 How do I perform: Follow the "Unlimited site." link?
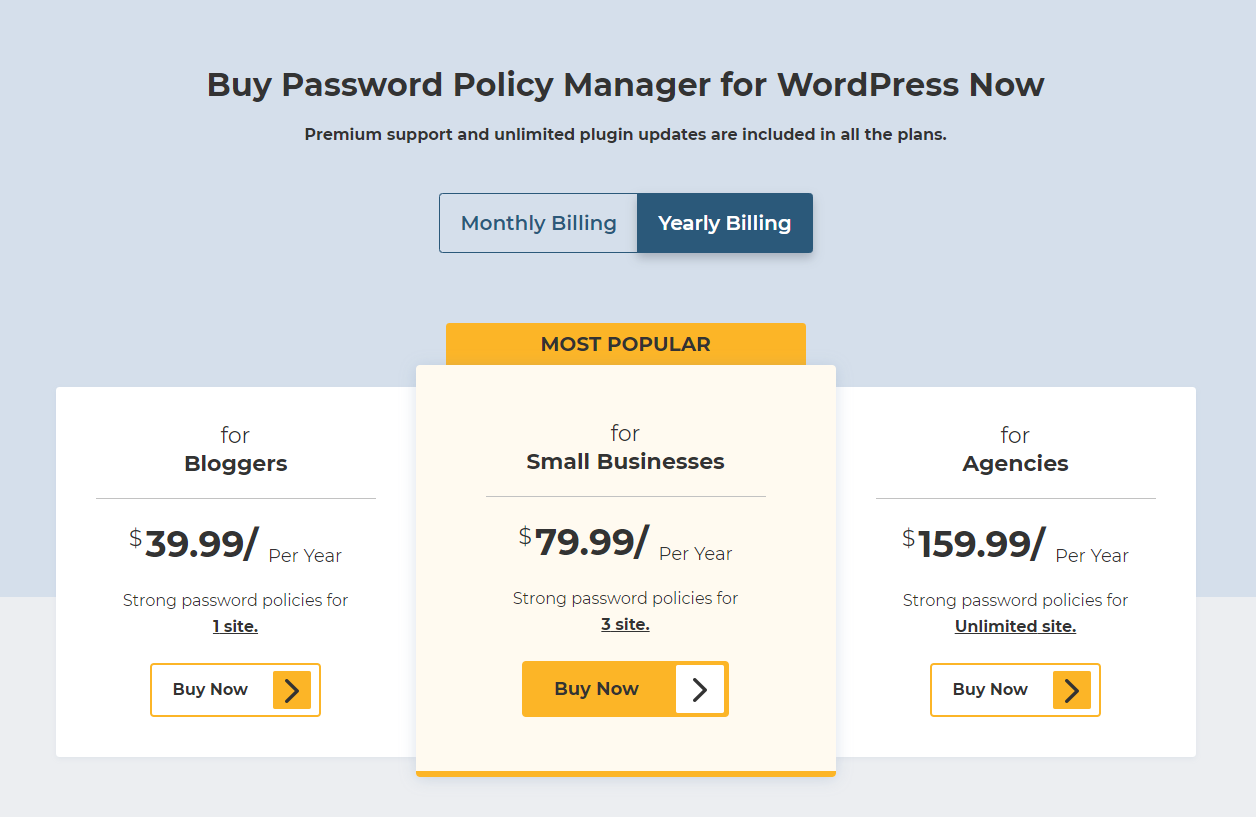1015,627
